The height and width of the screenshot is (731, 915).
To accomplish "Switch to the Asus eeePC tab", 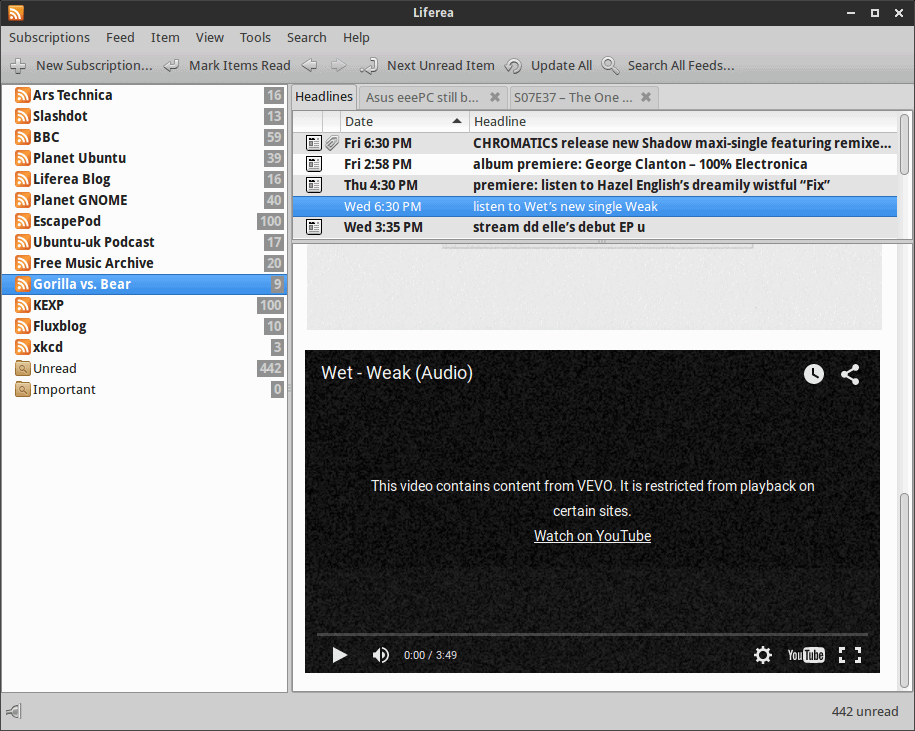I will tap(422, 97).
